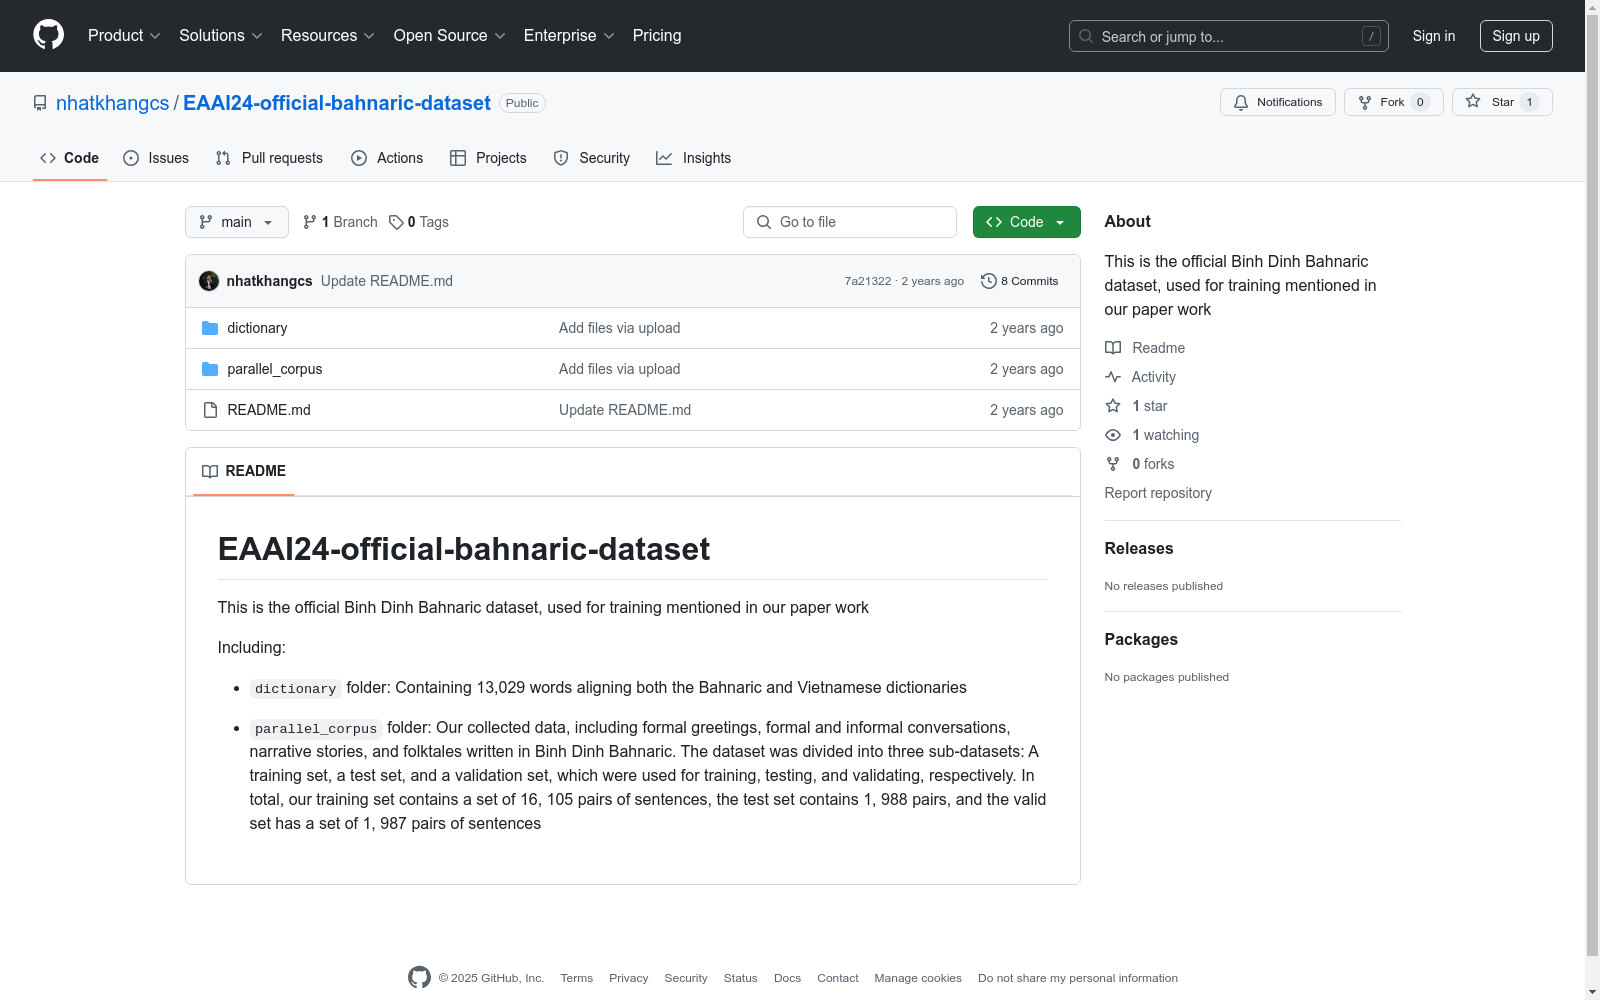Image resolution: width=1600 pixels, height=1000 pixels.
Task: Switch to the Insights tab
Action: (693, 158)
